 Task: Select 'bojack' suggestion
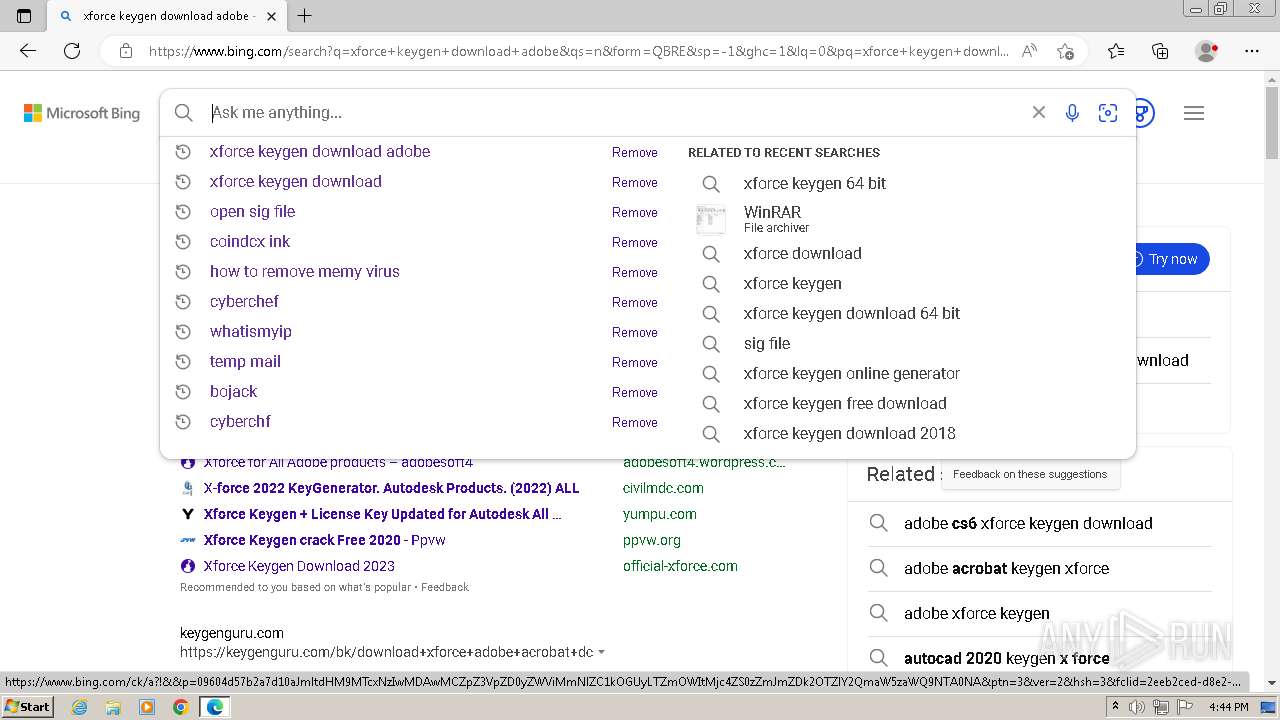pyautogui.click(x=234, y=392)
